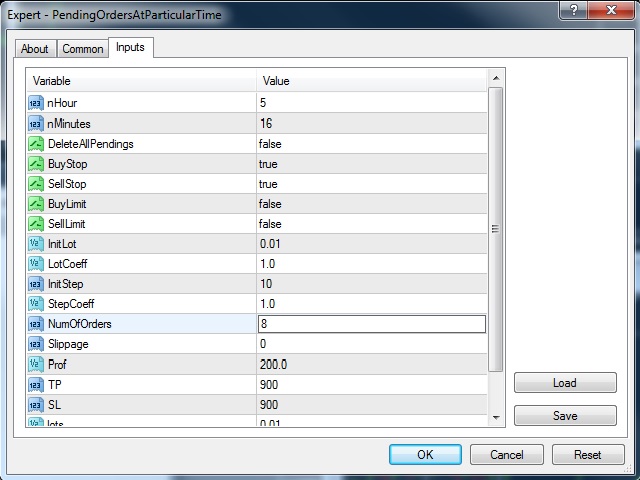640x480 pixels.
Task: Click the icon beside the TP variable
Action: tap(36, 383)
